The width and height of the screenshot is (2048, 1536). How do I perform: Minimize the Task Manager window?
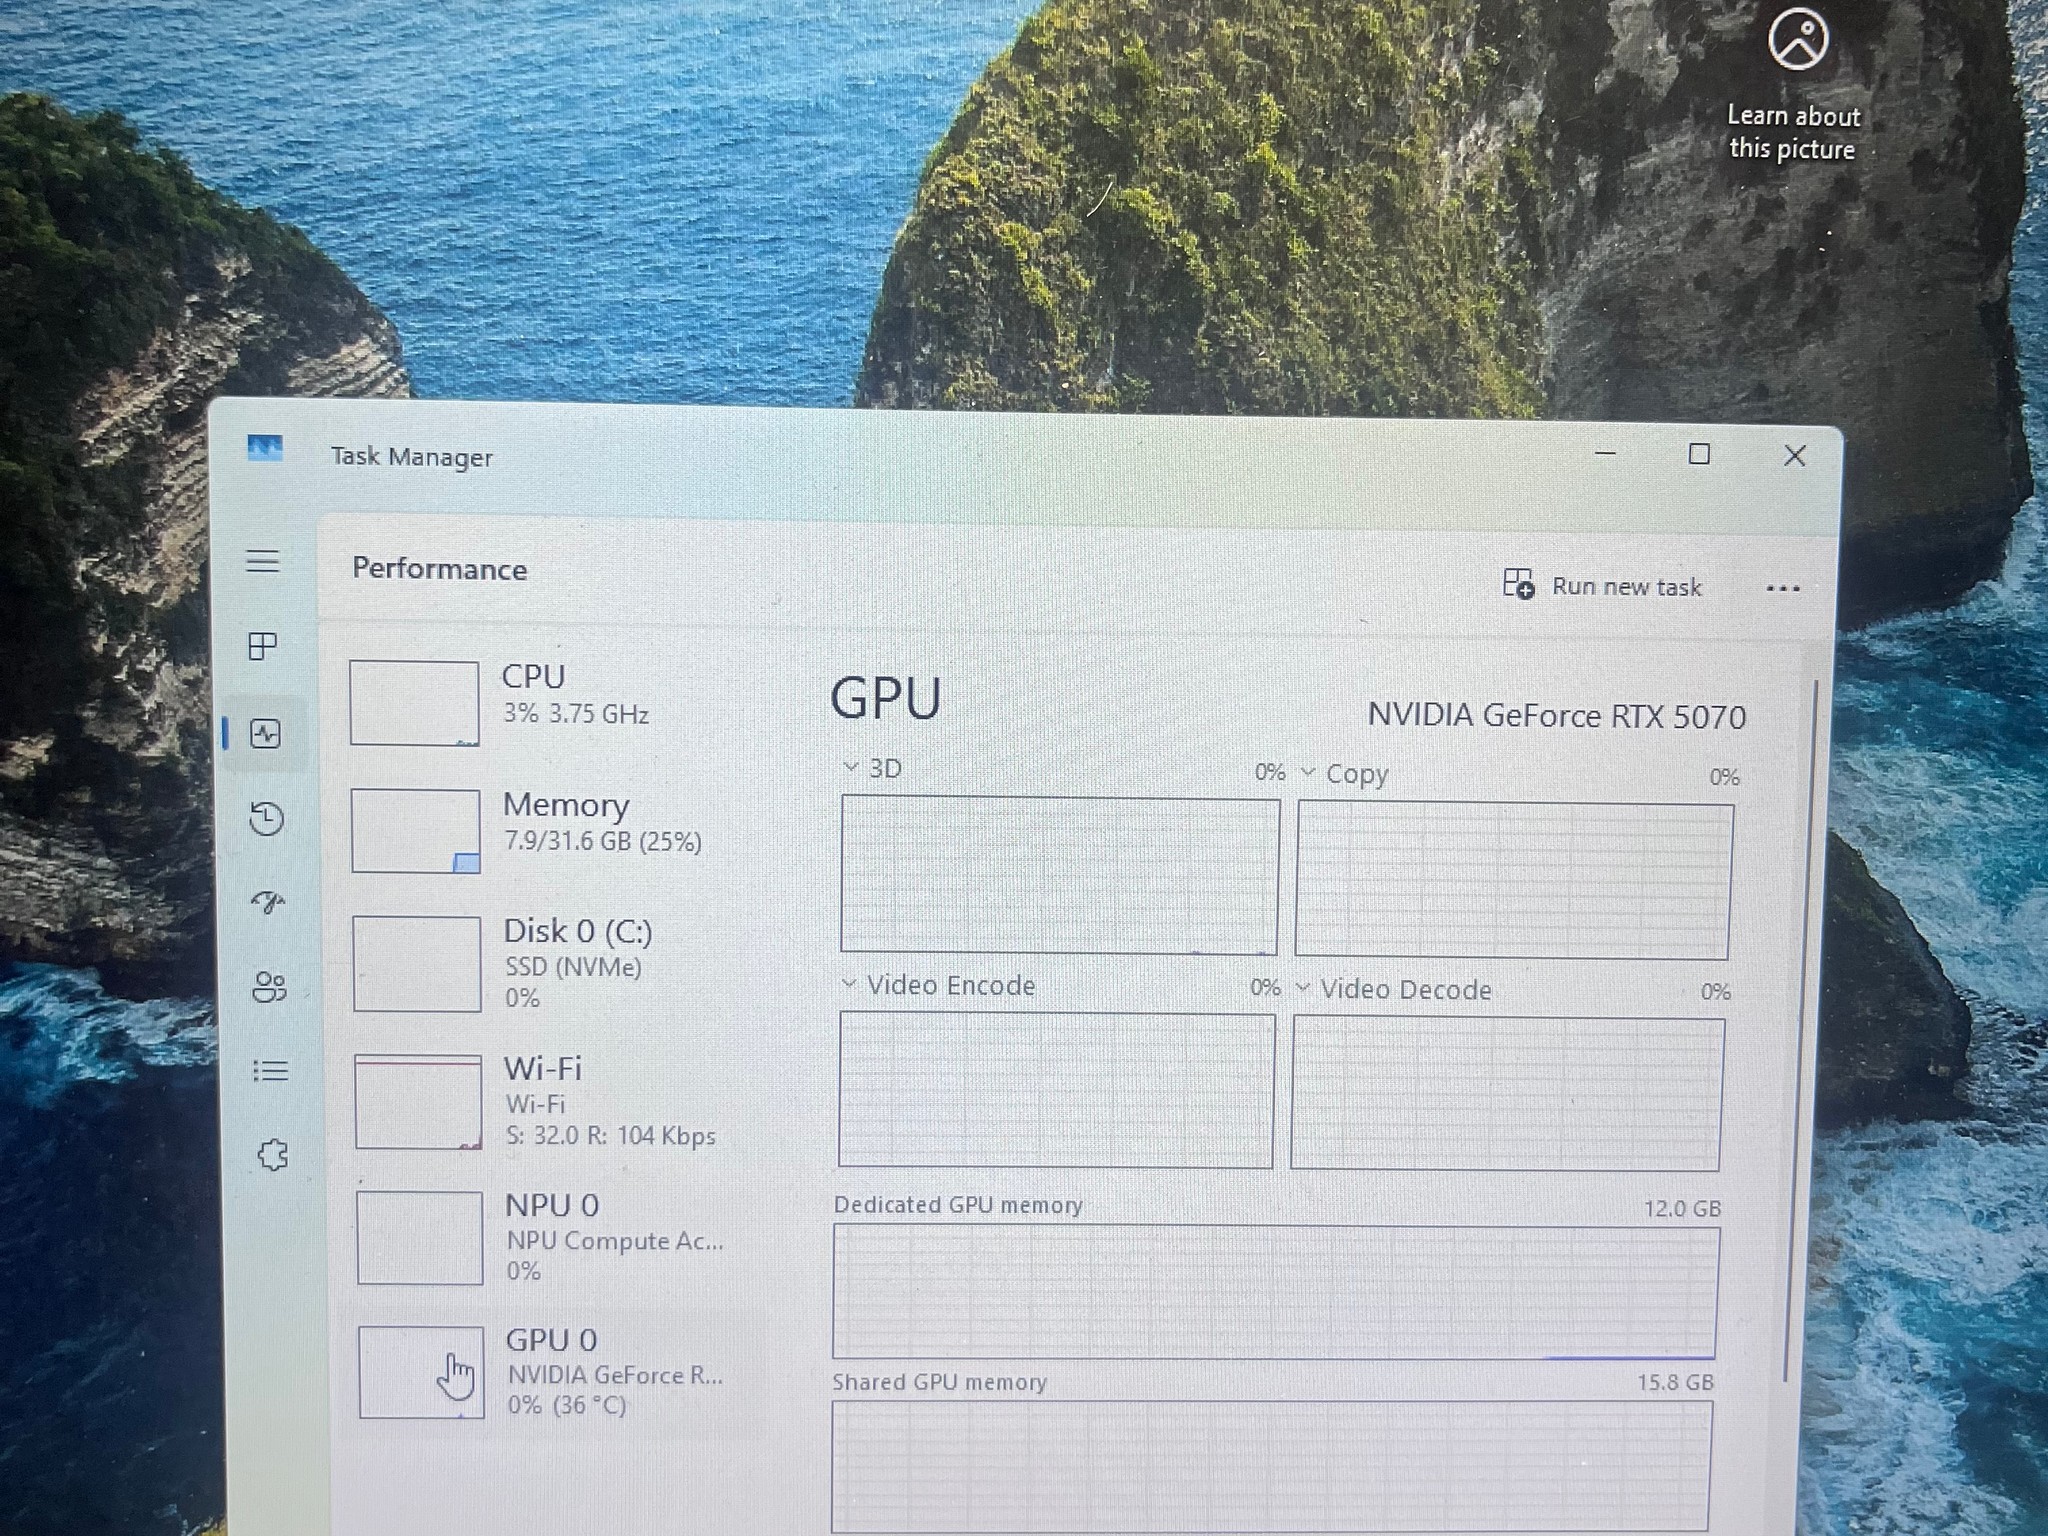(x=1606, y=453)
